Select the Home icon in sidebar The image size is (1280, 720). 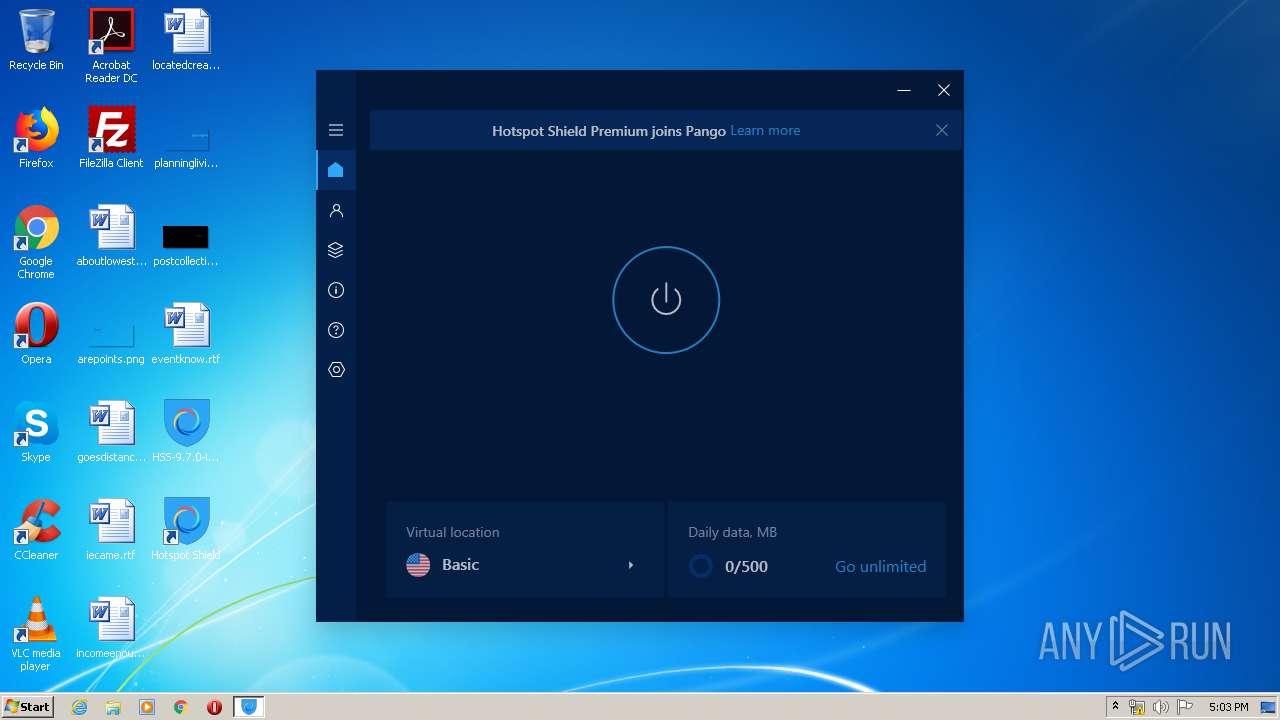click(336, 170)
